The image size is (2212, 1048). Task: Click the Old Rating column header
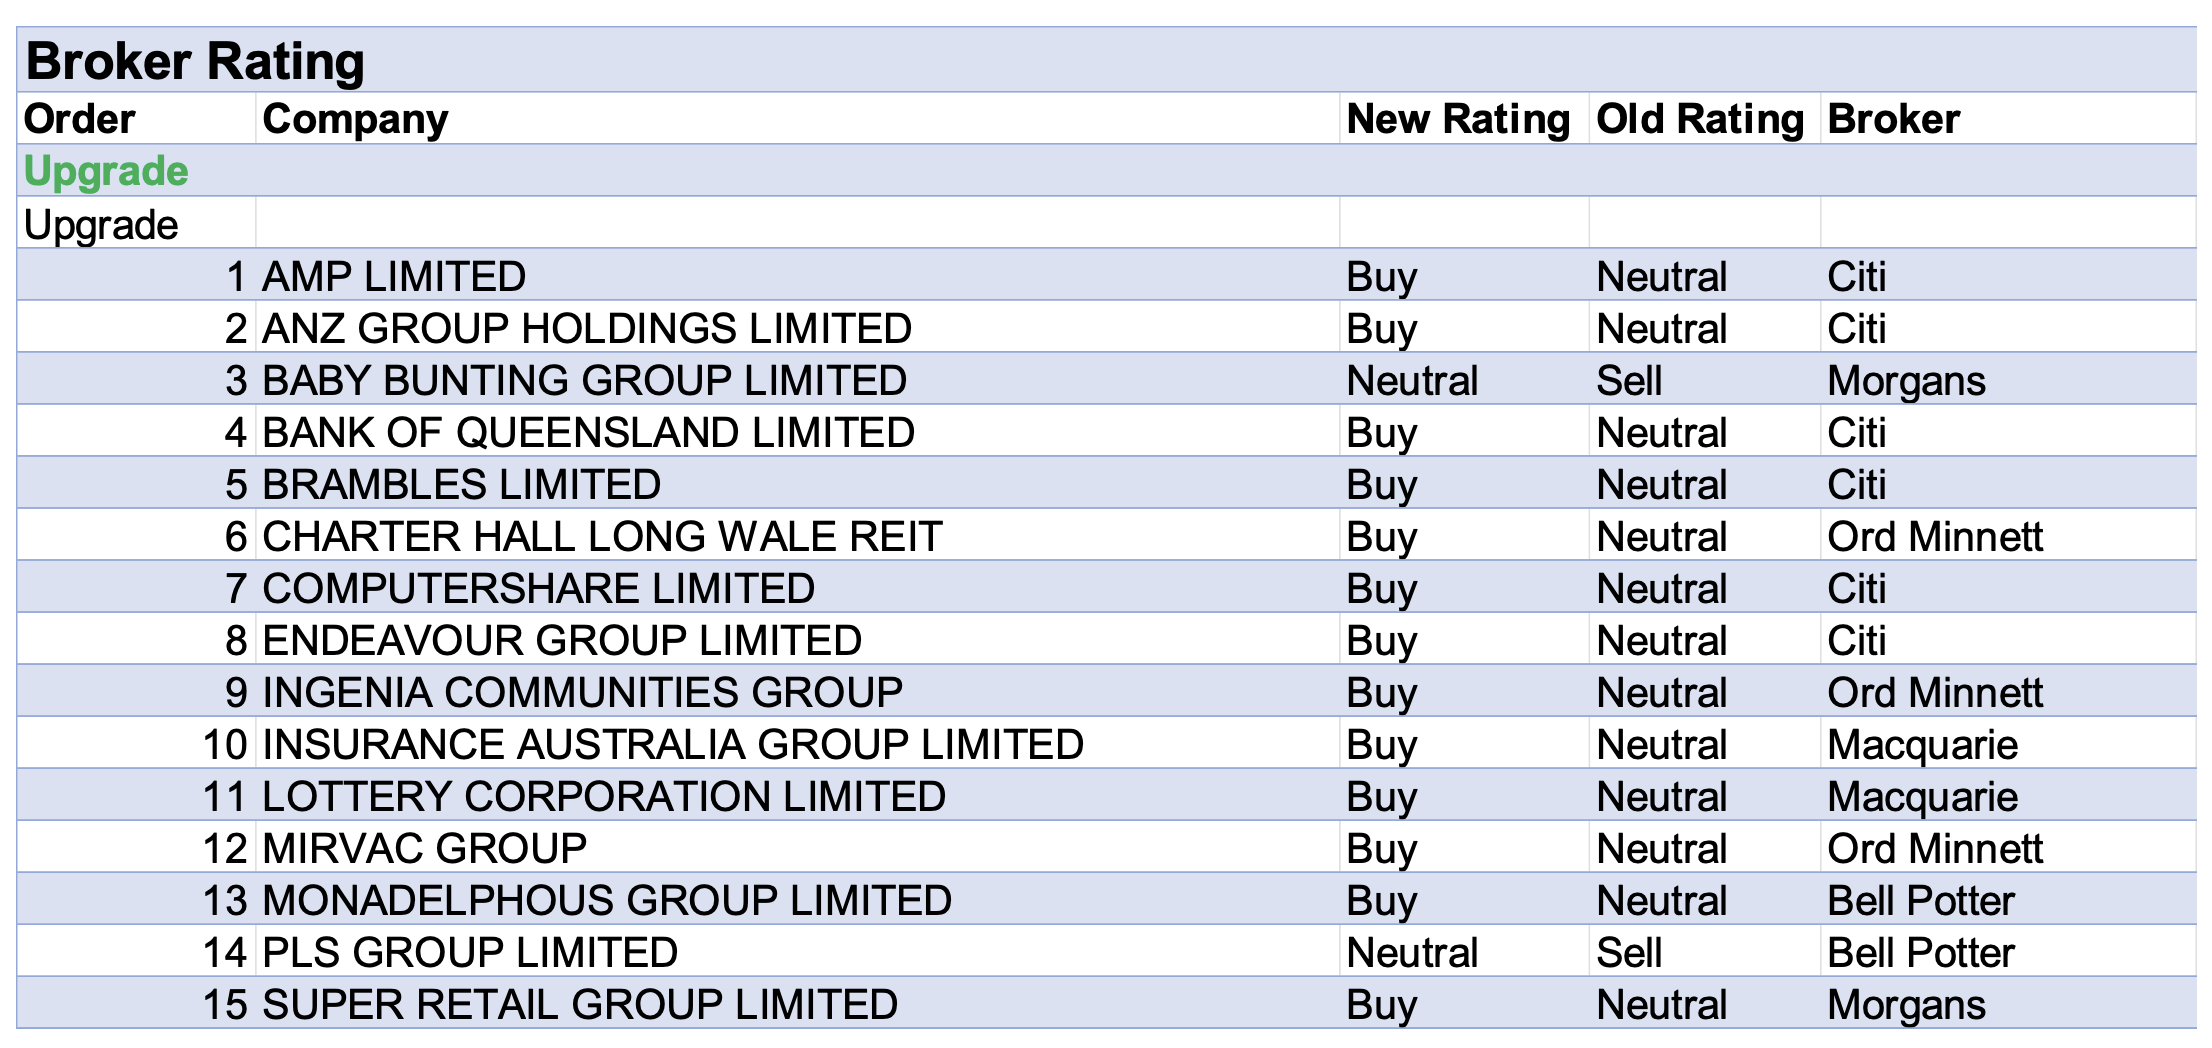1699,120
